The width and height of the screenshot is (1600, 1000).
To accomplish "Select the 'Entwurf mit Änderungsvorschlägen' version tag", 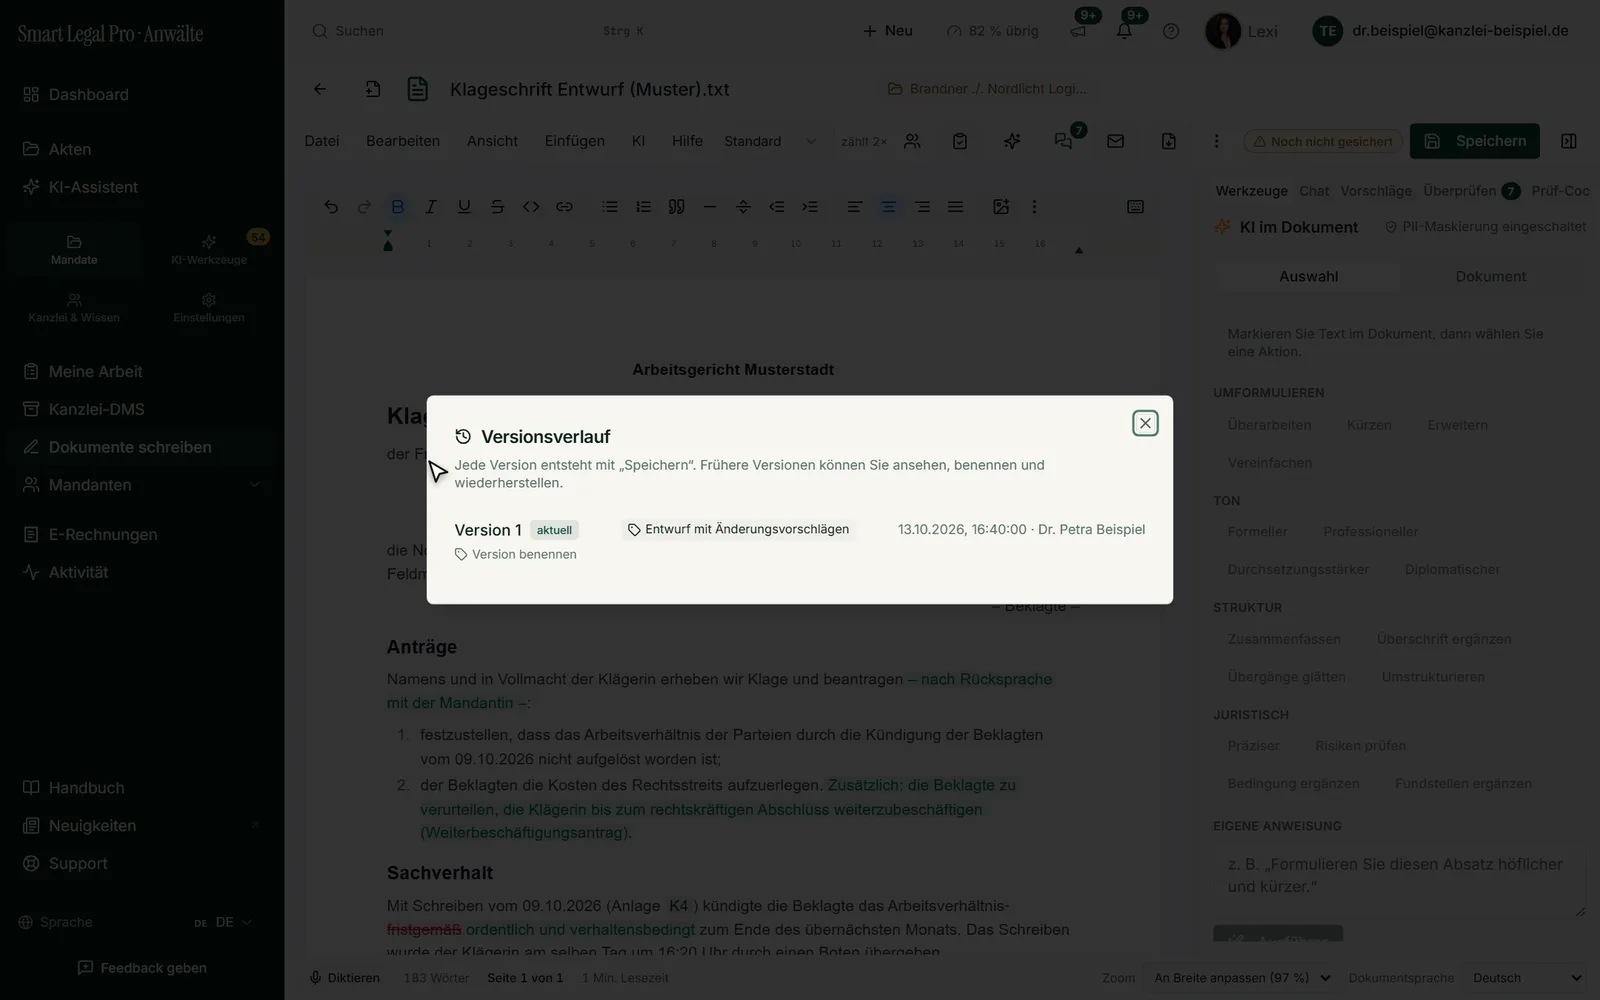I will coord(738,529).
